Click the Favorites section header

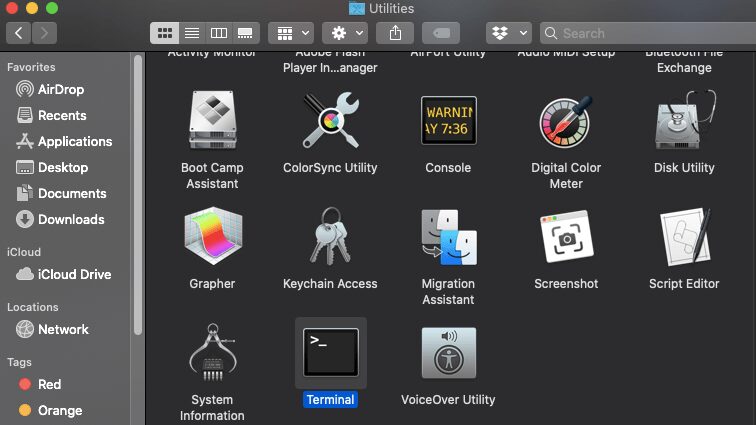pos(31,67)
